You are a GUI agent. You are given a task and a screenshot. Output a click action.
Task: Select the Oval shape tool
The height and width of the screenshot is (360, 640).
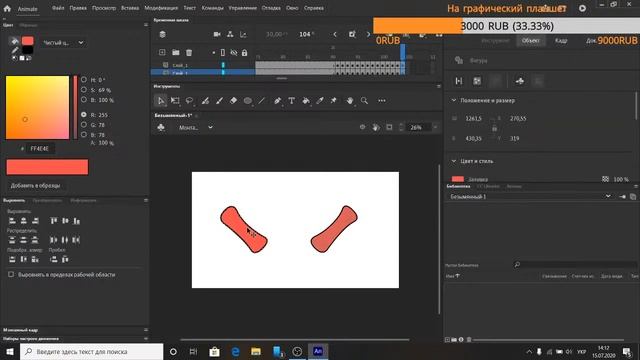(x=248, y=101)
